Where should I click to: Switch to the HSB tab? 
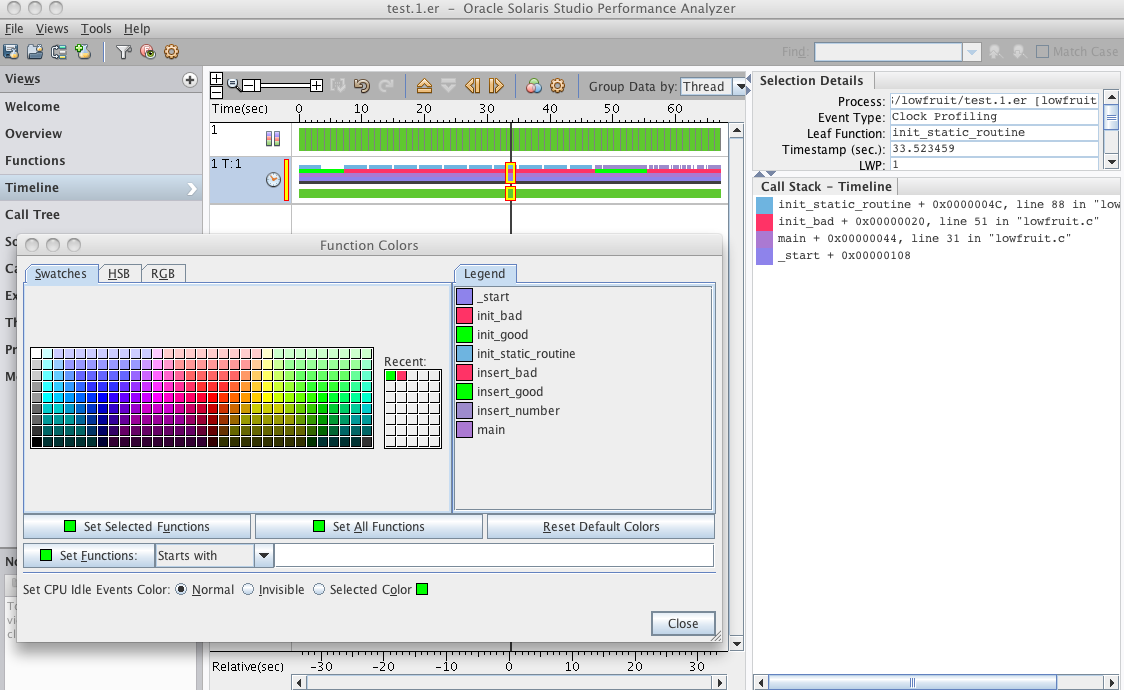click(x=119, y=274)
